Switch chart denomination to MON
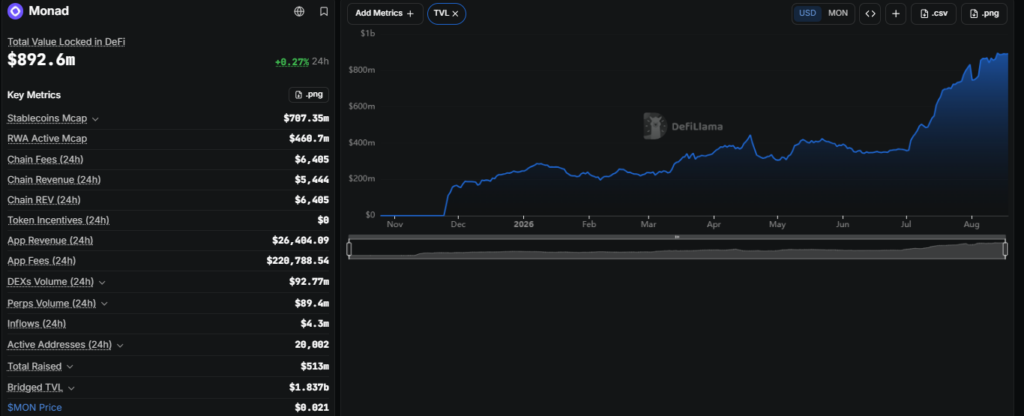This screenshot has height=416, width=1024. click(838, 13)
